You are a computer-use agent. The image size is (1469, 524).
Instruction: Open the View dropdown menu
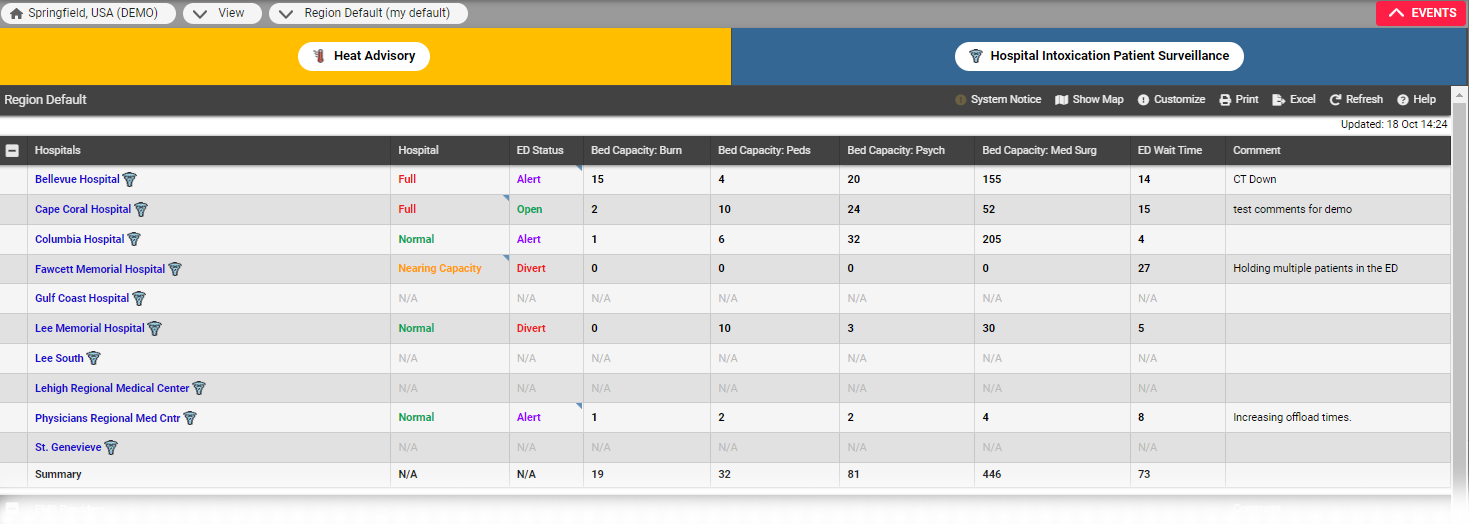(x=222, y=14)
